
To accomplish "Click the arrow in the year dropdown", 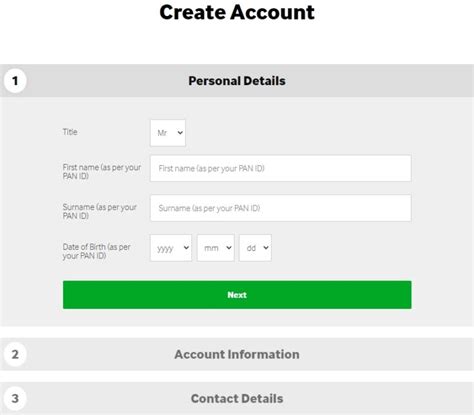I will pos(186,247).
